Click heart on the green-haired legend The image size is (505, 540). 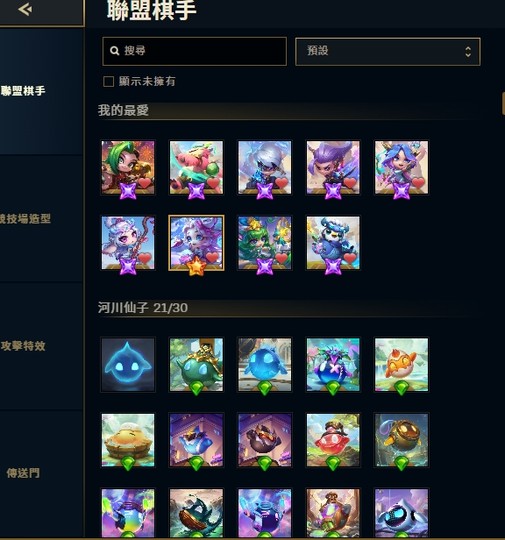coord(145,183)
